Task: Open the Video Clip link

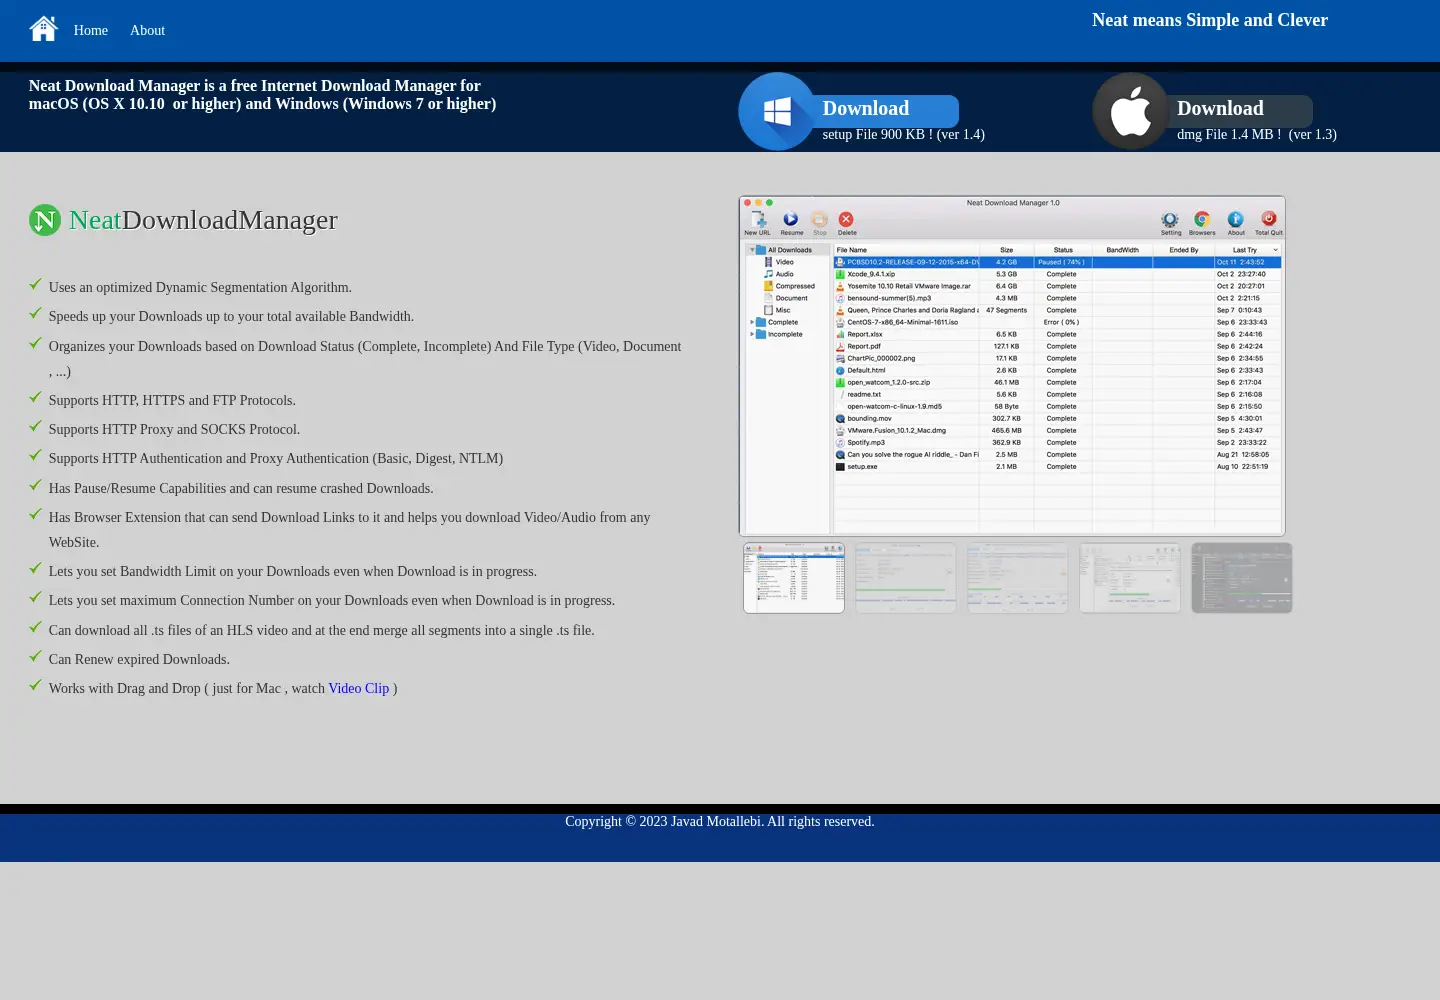Action: coord(358,688)
